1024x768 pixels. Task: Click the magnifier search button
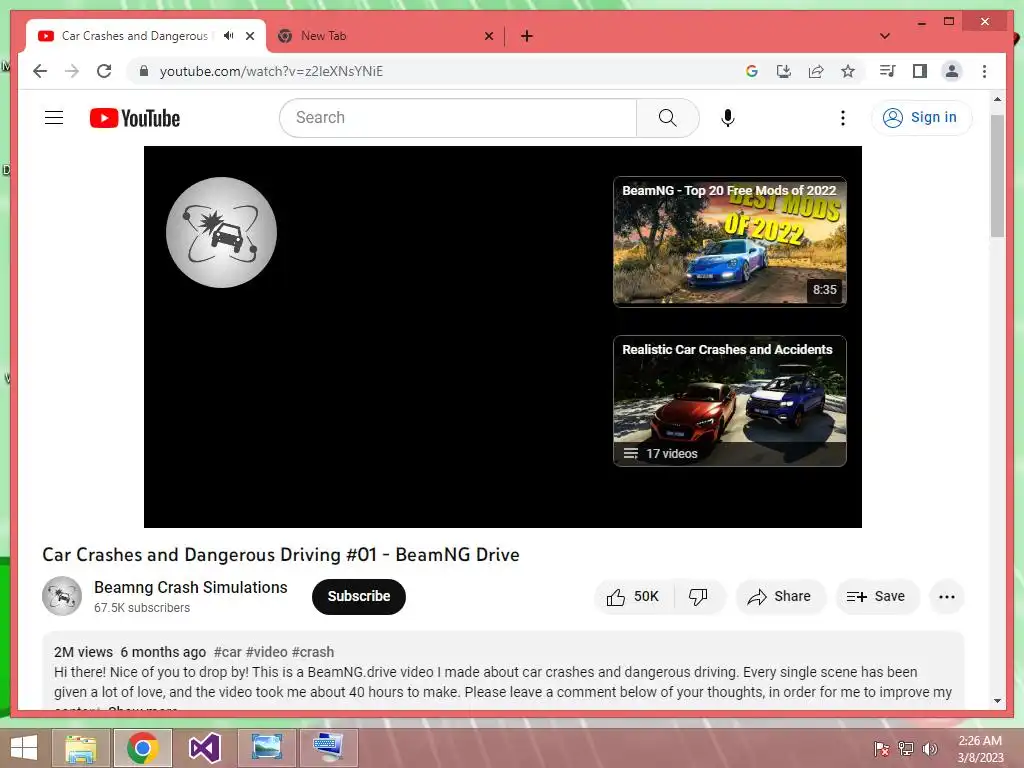(x=667, y=118)
